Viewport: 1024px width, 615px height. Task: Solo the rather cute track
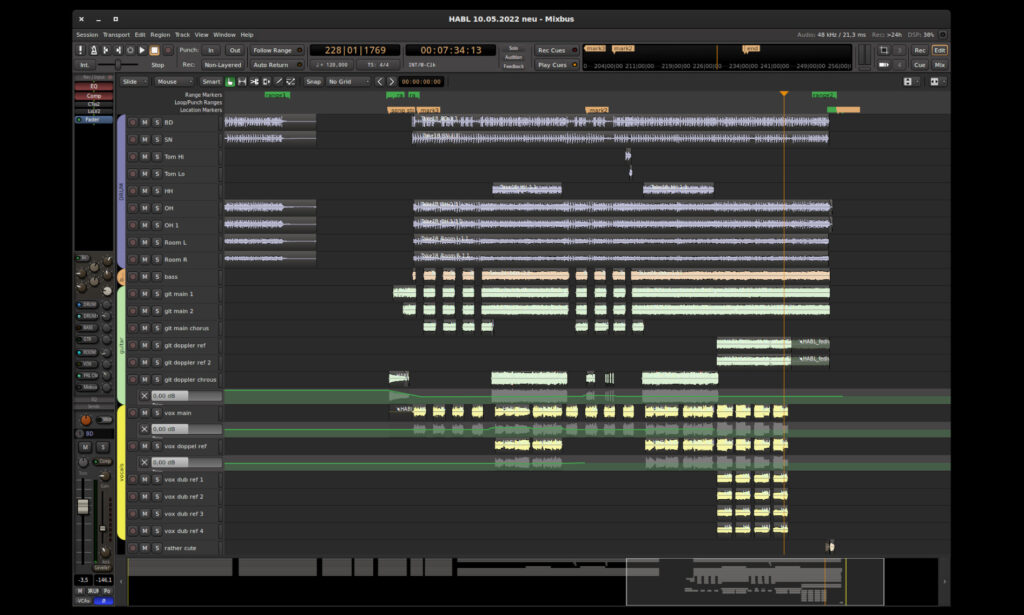click(157, 548)
